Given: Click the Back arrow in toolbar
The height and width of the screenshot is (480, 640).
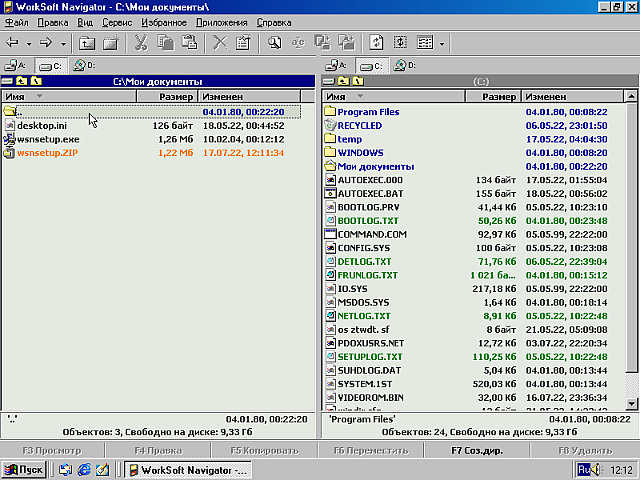Looking at the screenshot, I should 13,43.
